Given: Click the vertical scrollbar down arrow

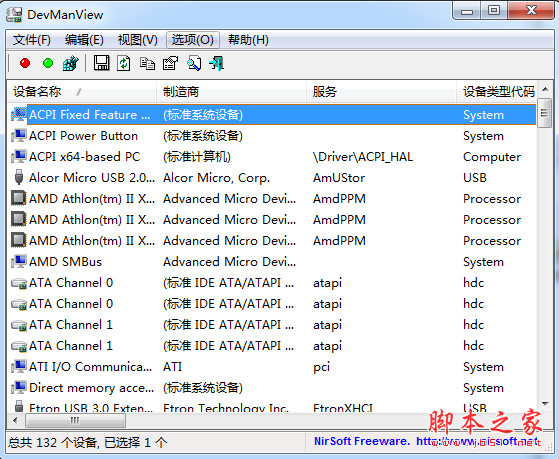Looking at the screenshot, I should click(x=545, y=404).
